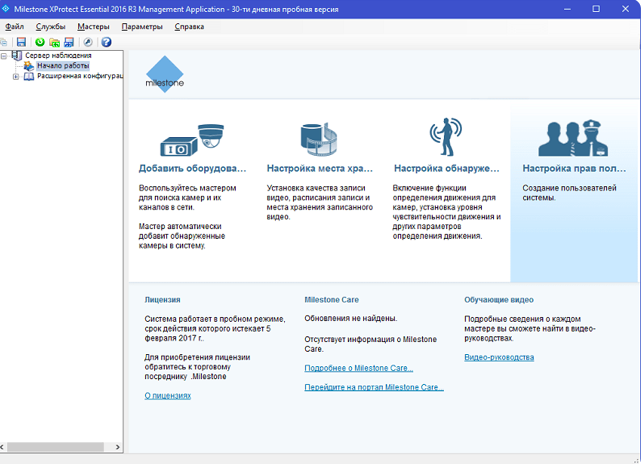Viewport: 641px width, 464px height.
Task: Click the tree panel scroll left arrow
Action: click(2, 447)
